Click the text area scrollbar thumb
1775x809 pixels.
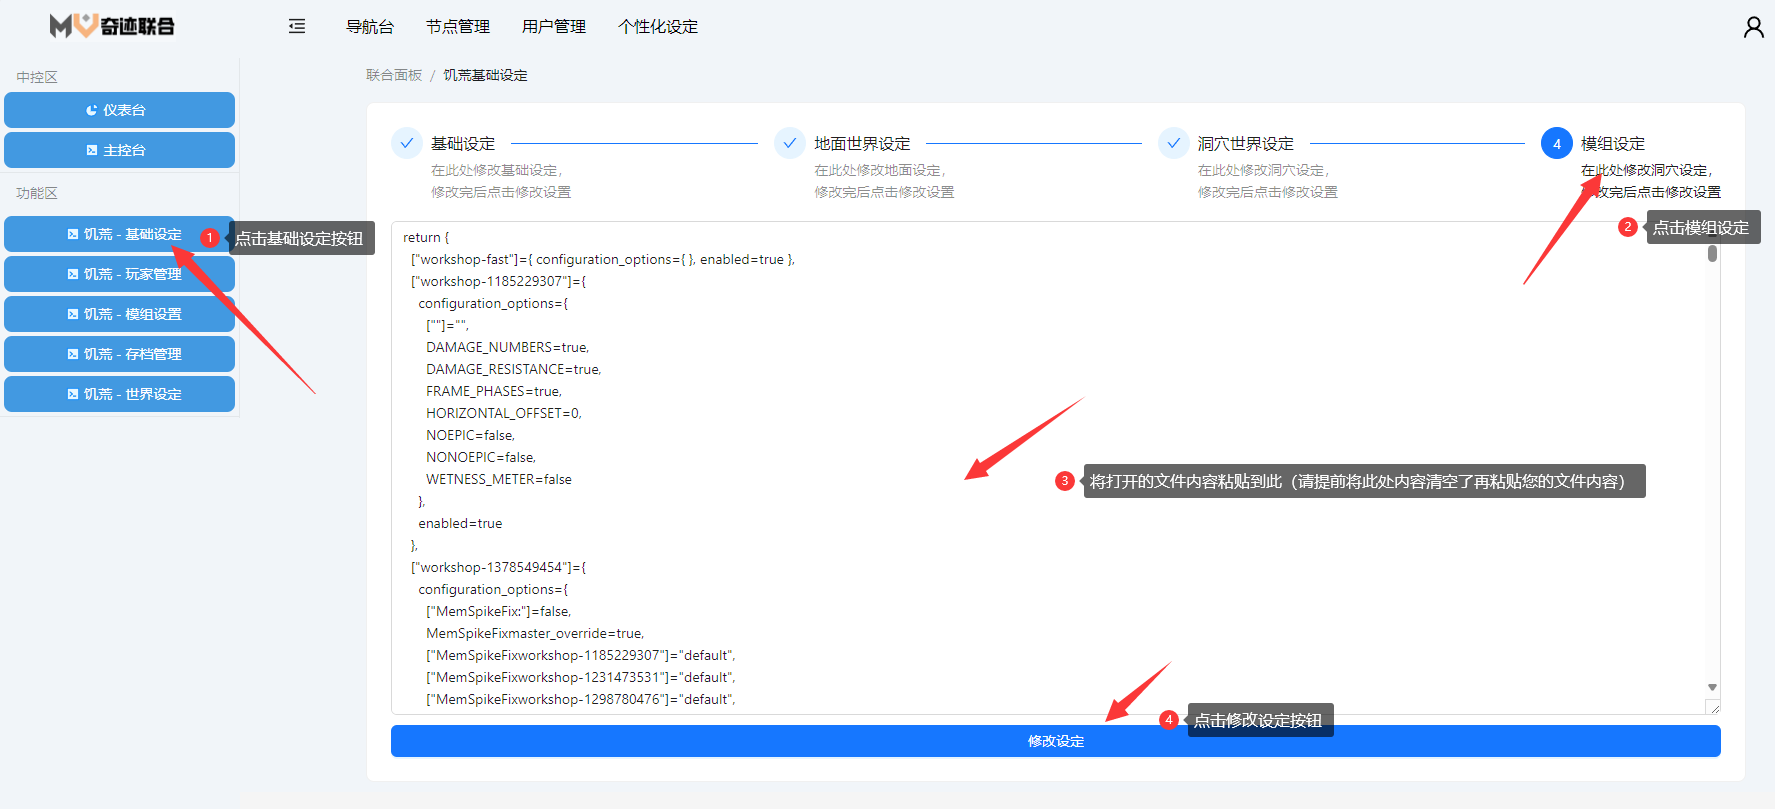(1712, 253)
